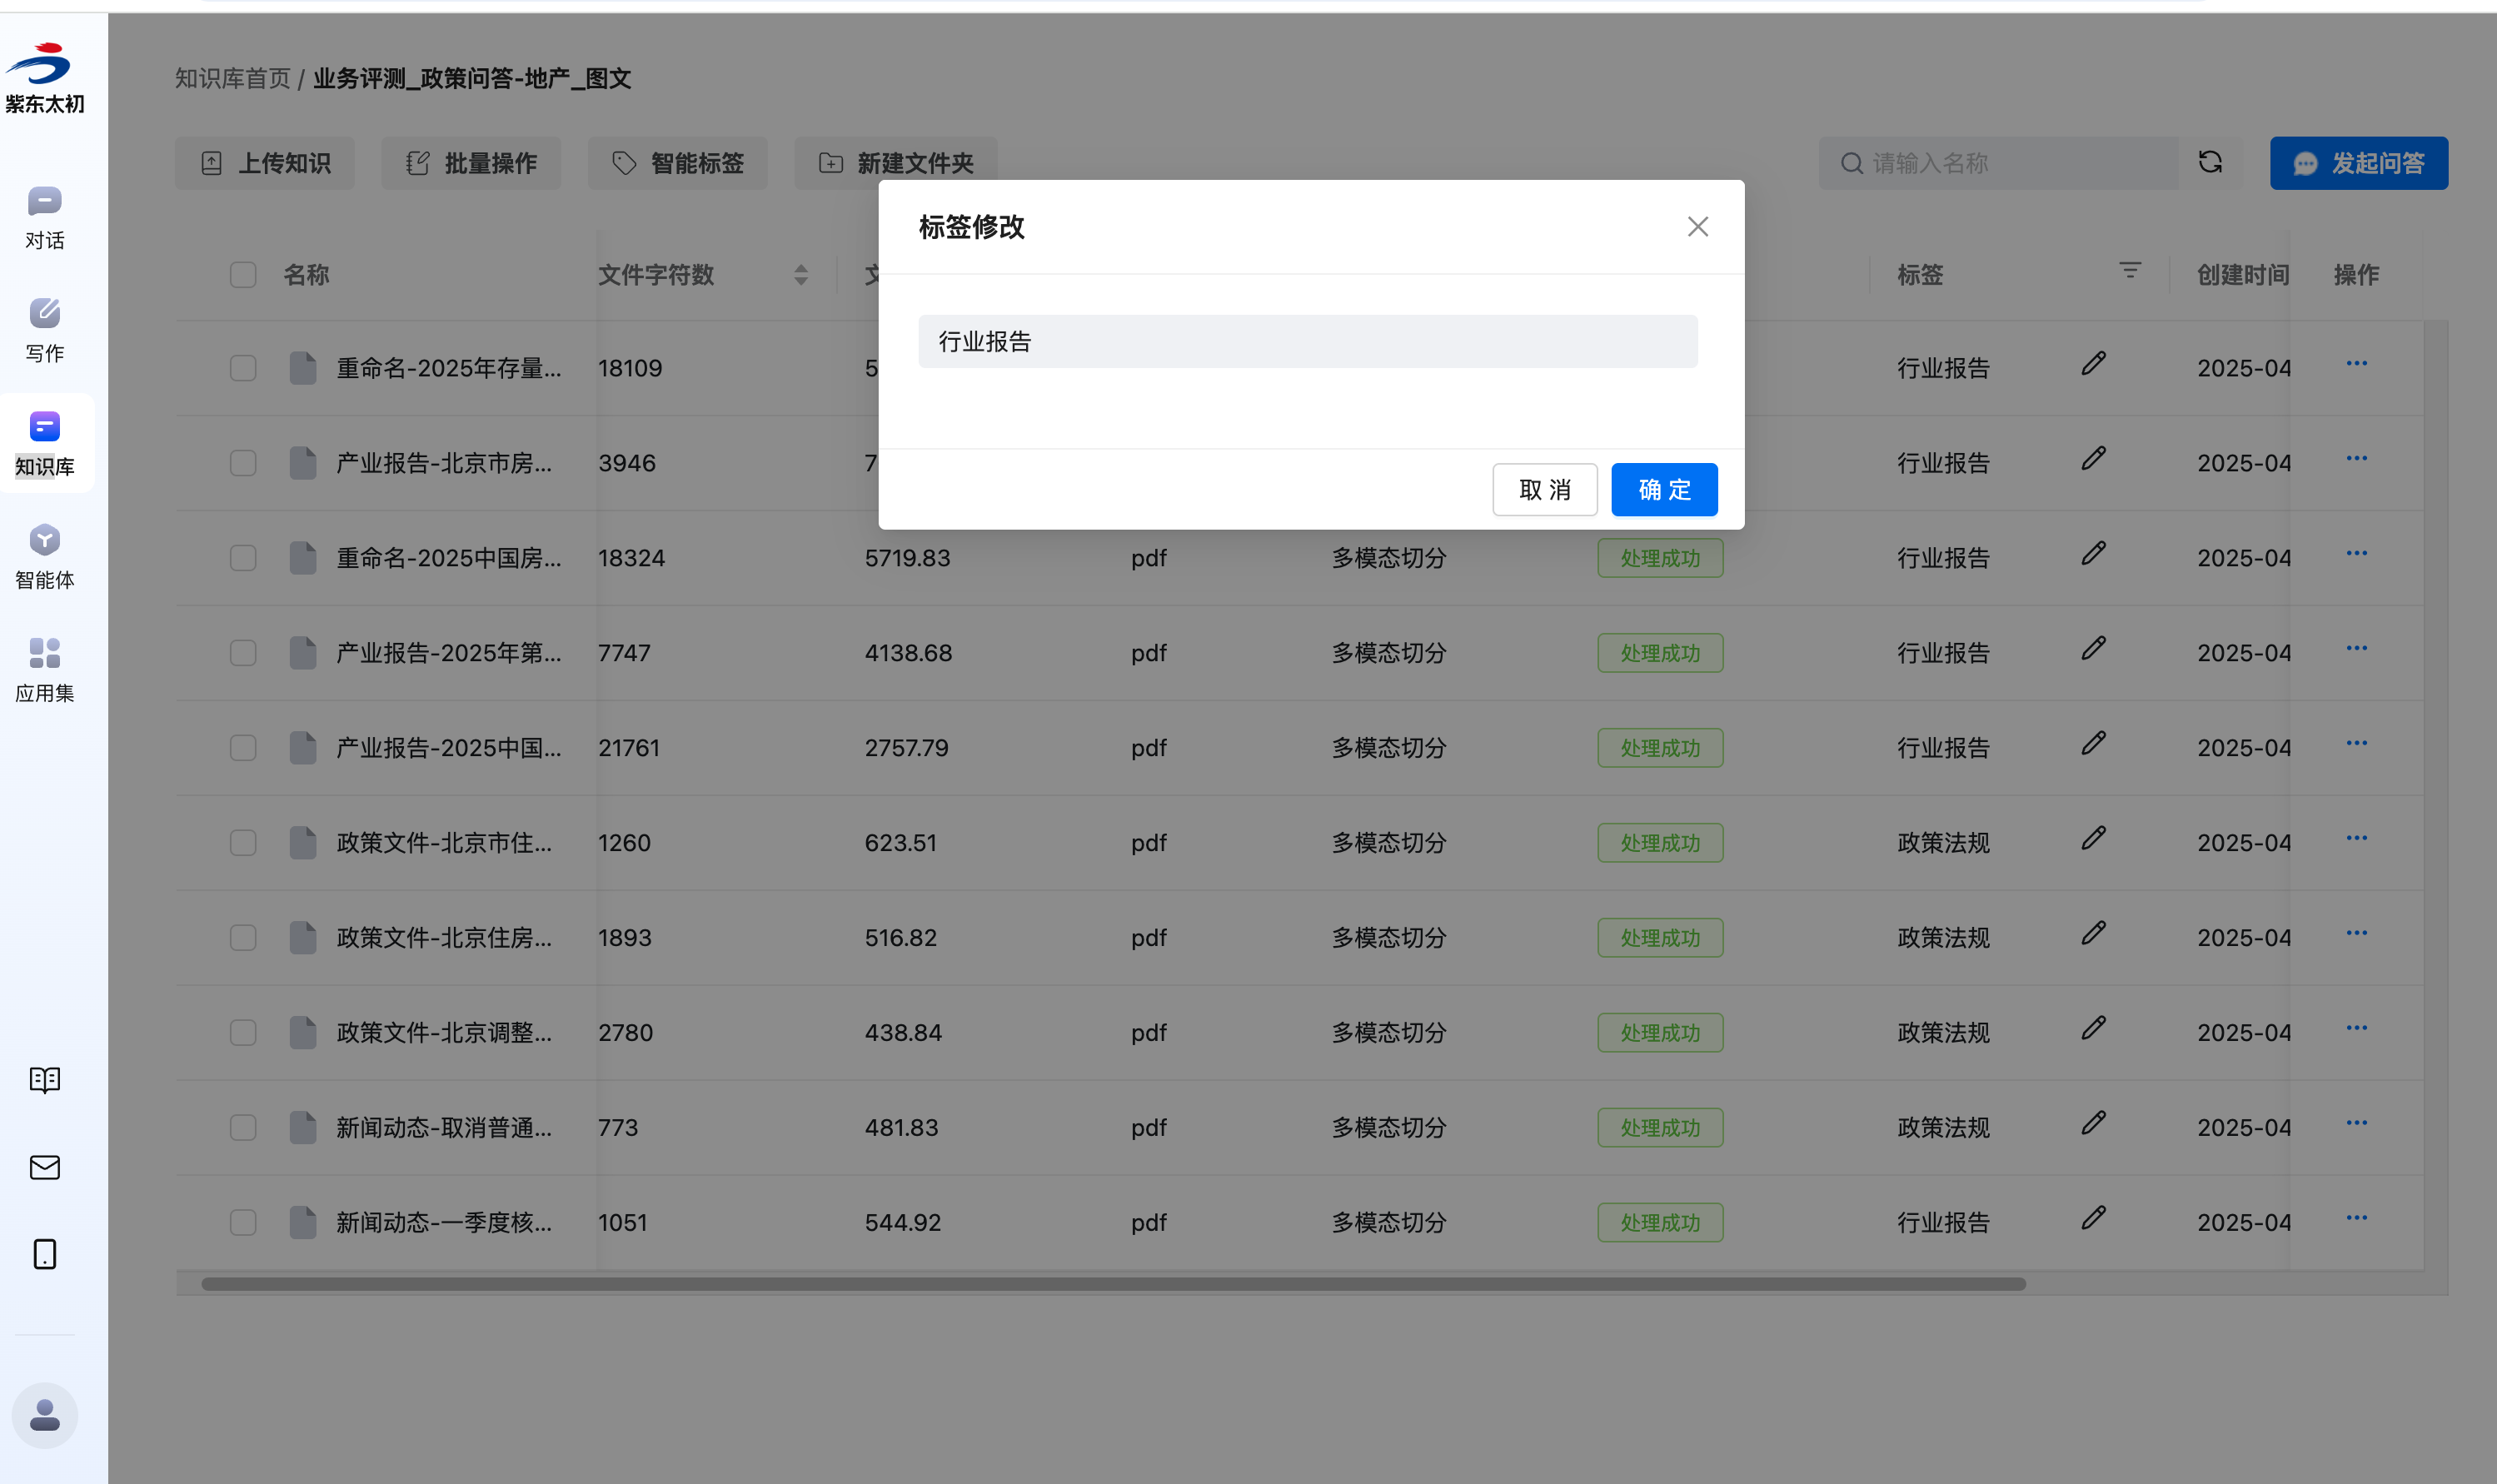Open more actions menu for 政策文件-北京调整 row
The height and width of the screenshot is (1484, 2497).
[x=2356, y=1028]
